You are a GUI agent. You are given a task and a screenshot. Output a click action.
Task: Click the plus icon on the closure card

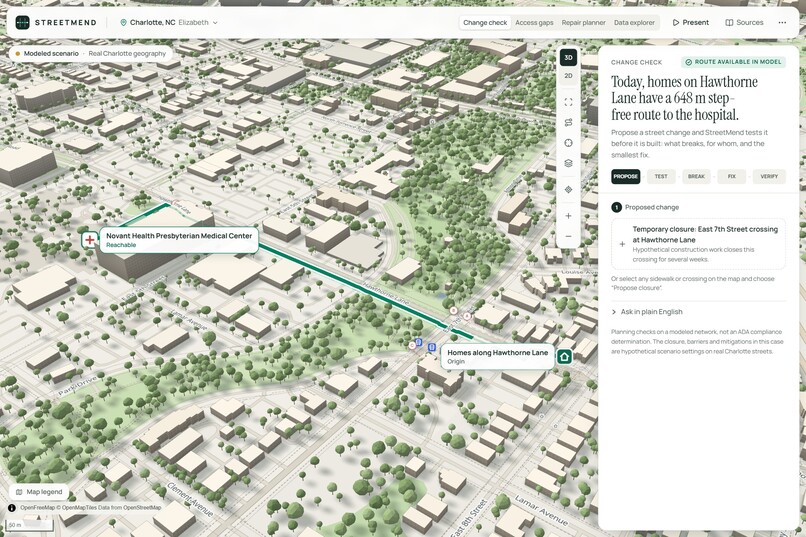point(622,244)
